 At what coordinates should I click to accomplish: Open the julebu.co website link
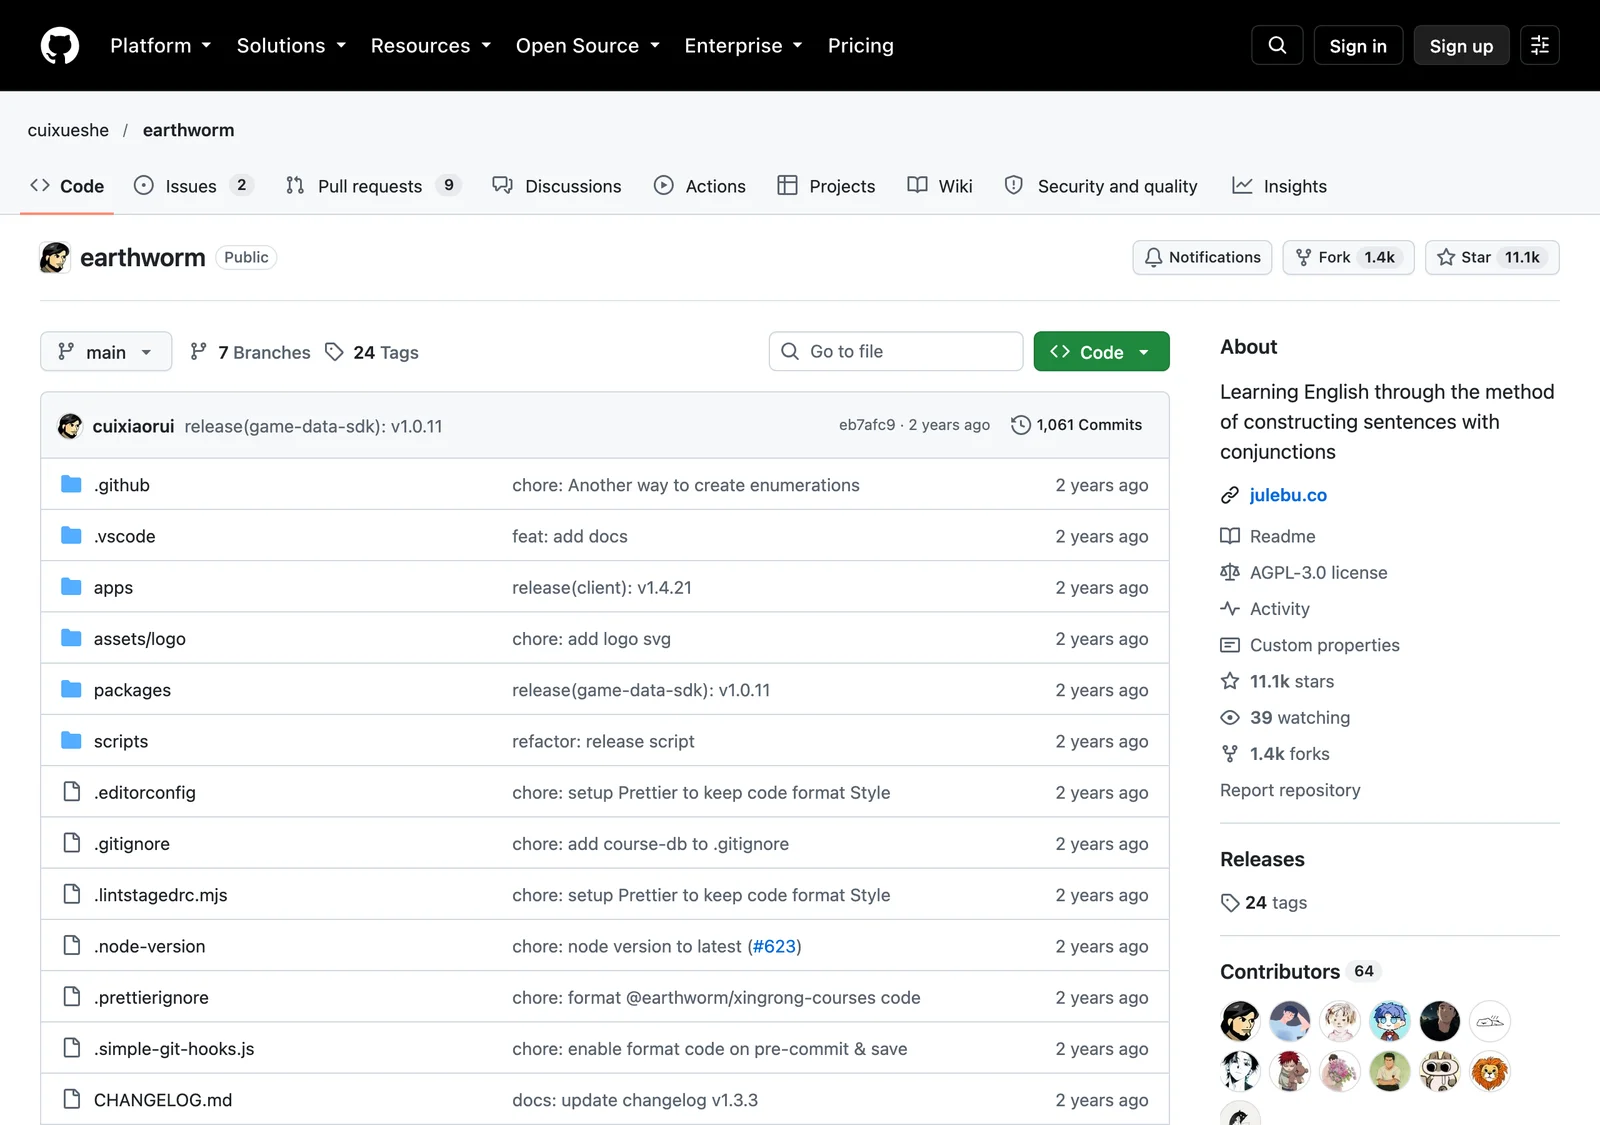[x=1288, y=495]
